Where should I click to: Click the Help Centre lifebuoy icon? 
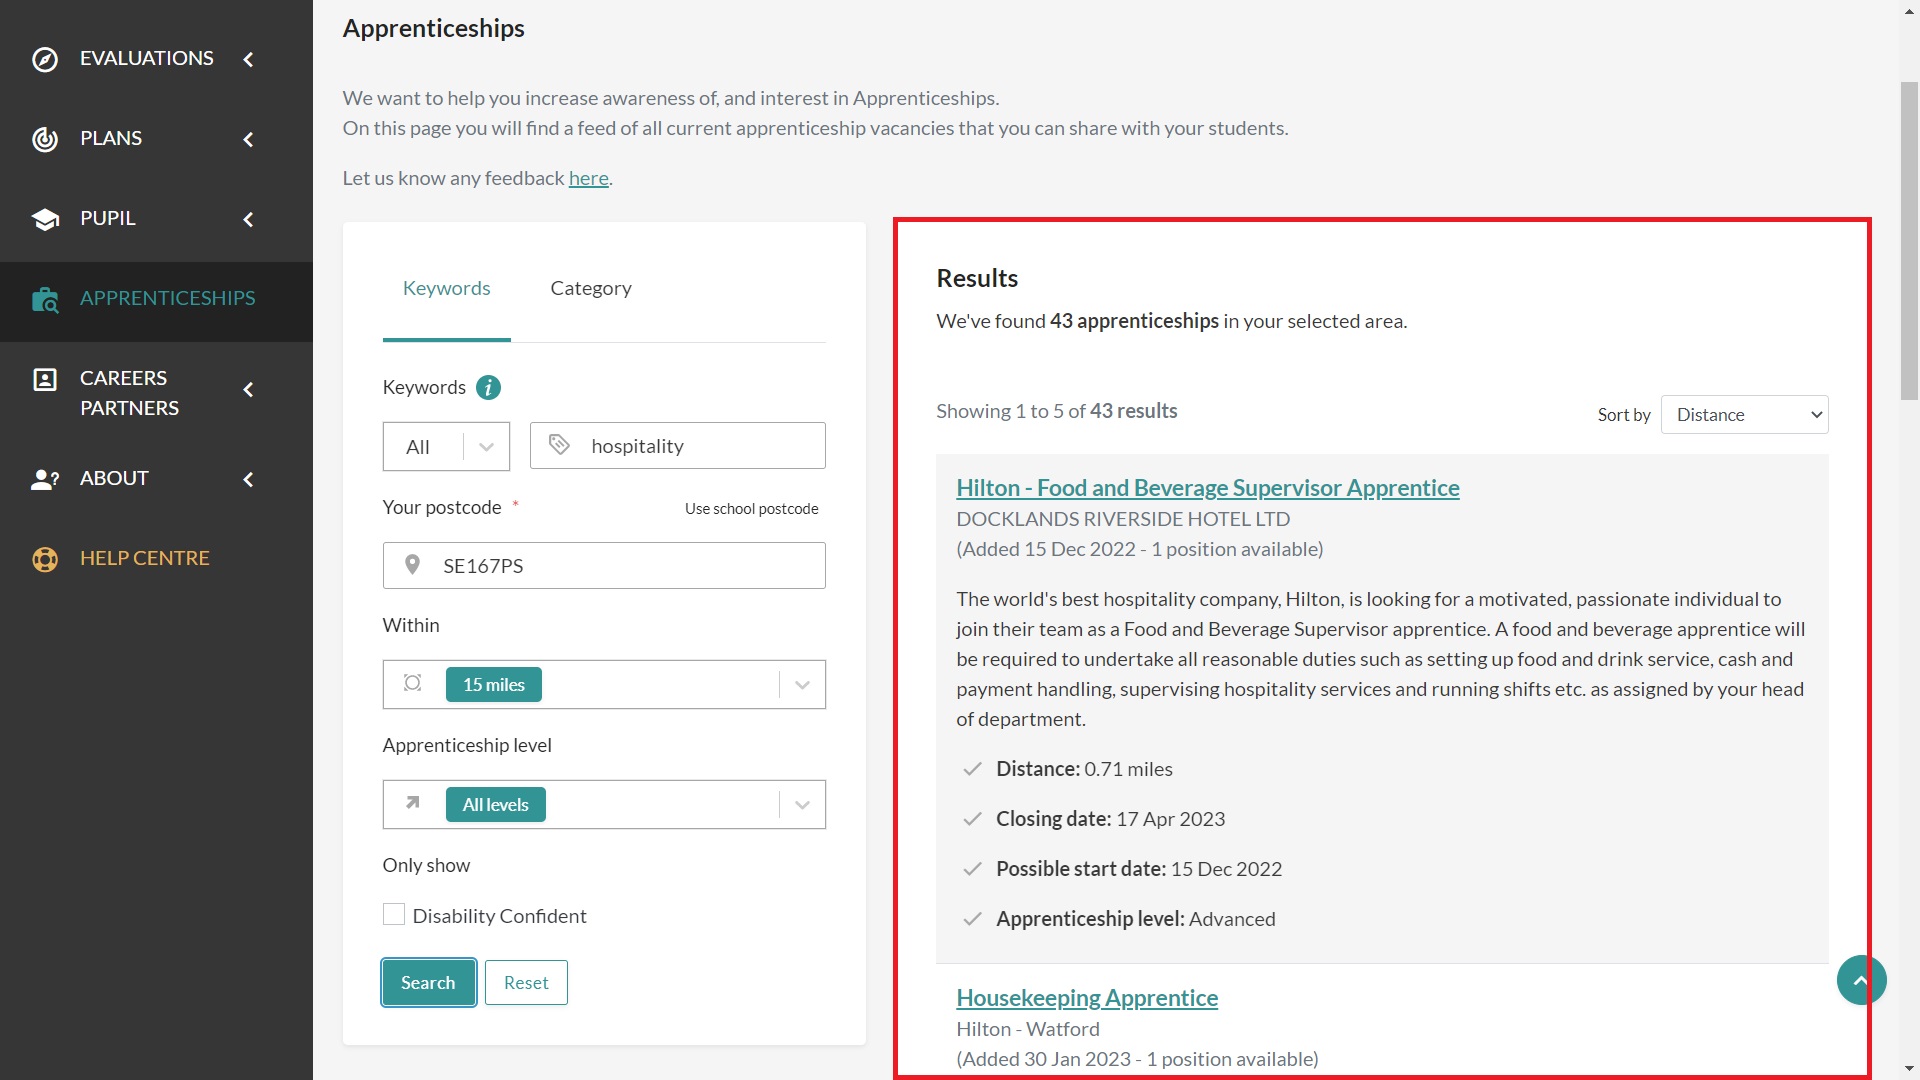45,559
